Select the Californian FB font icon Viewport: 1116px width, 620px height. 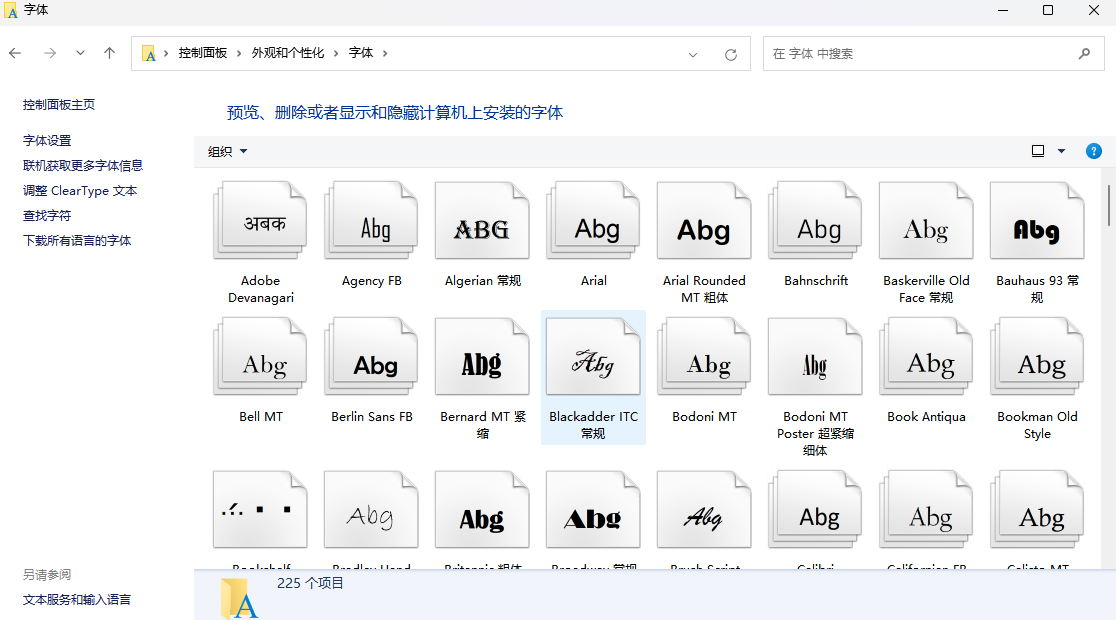[x=927, y=510]
